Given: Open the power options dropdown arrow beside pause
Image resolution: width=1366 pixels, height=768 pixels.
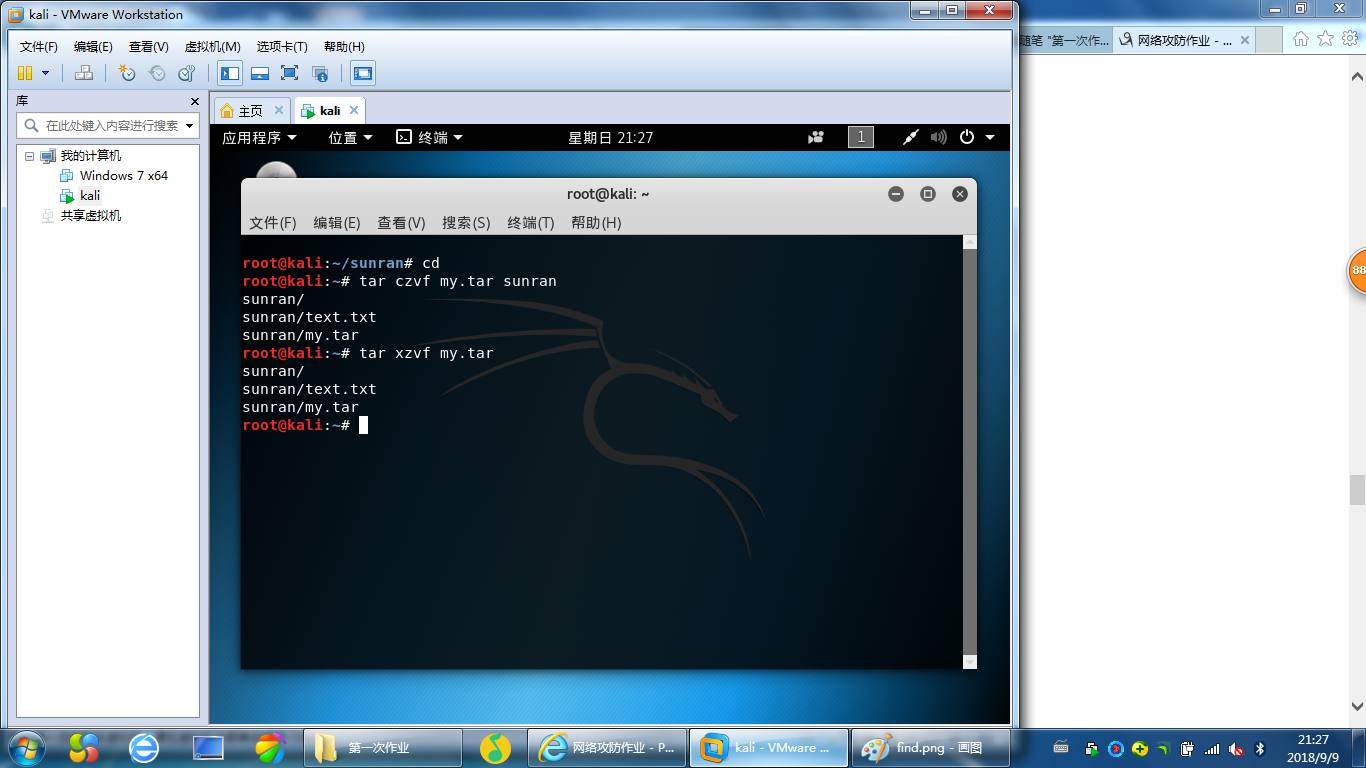Looking at the screenshot, I should [x=45, y=73].
